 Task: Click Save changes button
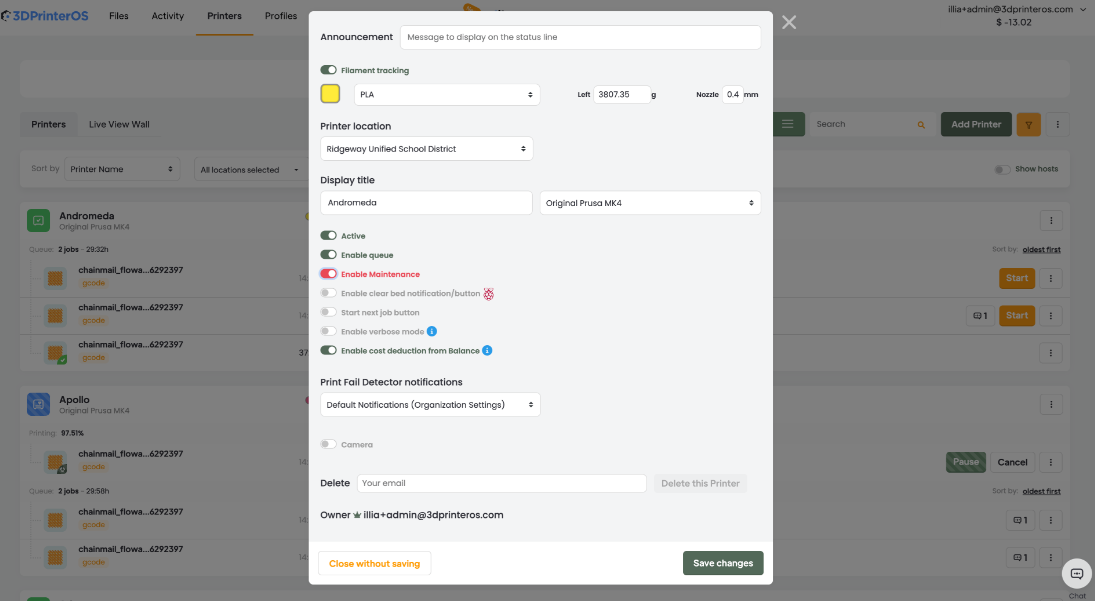[723, 563]
